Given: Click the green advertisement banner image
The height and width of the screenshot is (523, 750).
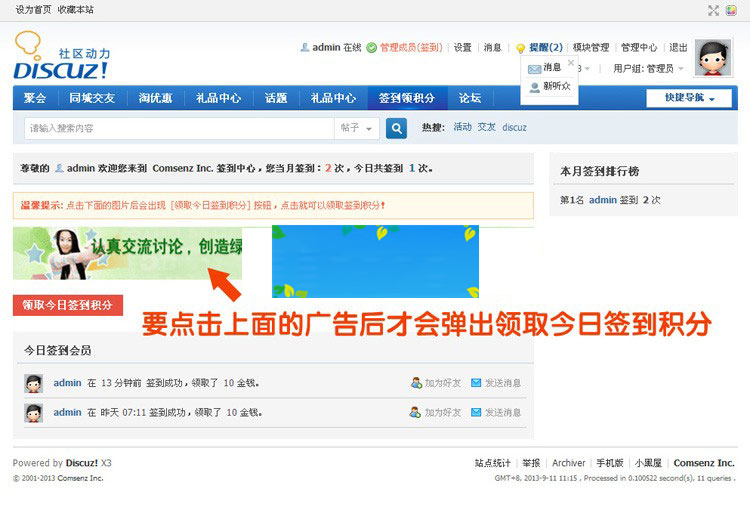Looking at the screenshot, I should pos(127,253).
